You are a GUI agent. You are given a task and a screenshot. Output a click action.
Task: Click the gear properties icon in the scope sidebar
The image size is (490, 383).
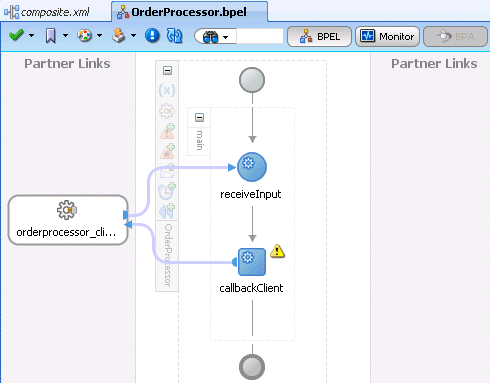pyautogui.click(x=167, y=111)
